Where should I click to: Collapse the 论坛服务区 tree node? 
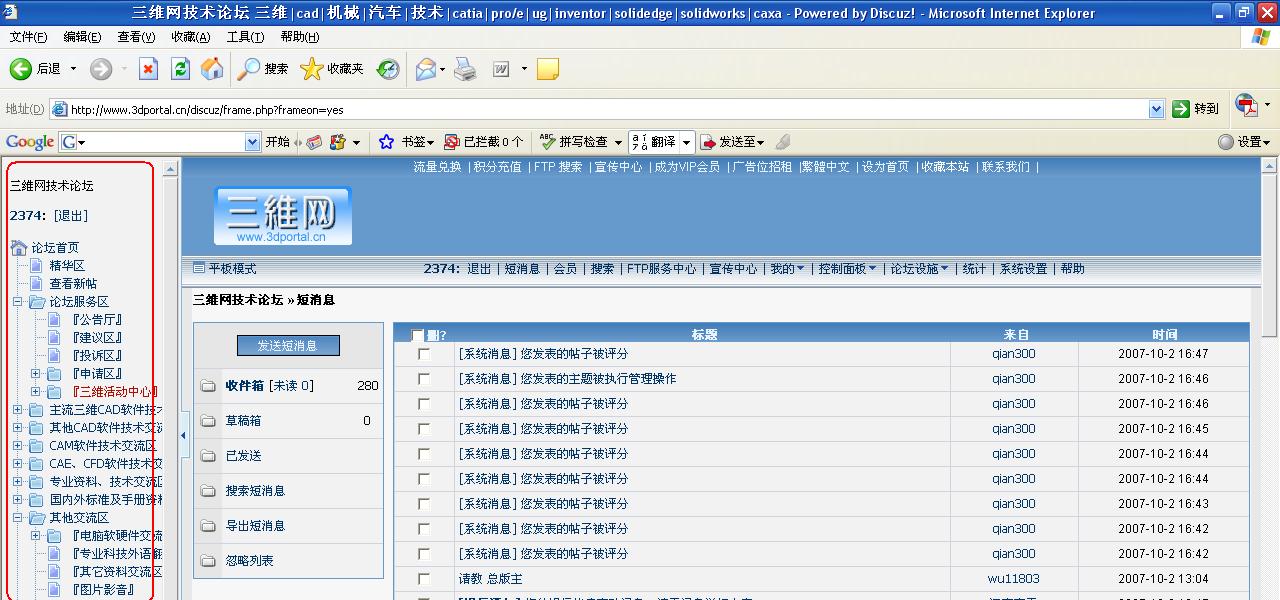pyautogui.click(x=17, y=302)
